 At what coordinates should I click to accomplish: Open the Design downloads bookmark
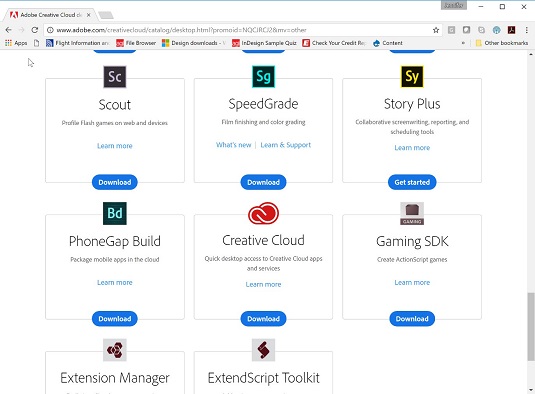click(194, 43)
